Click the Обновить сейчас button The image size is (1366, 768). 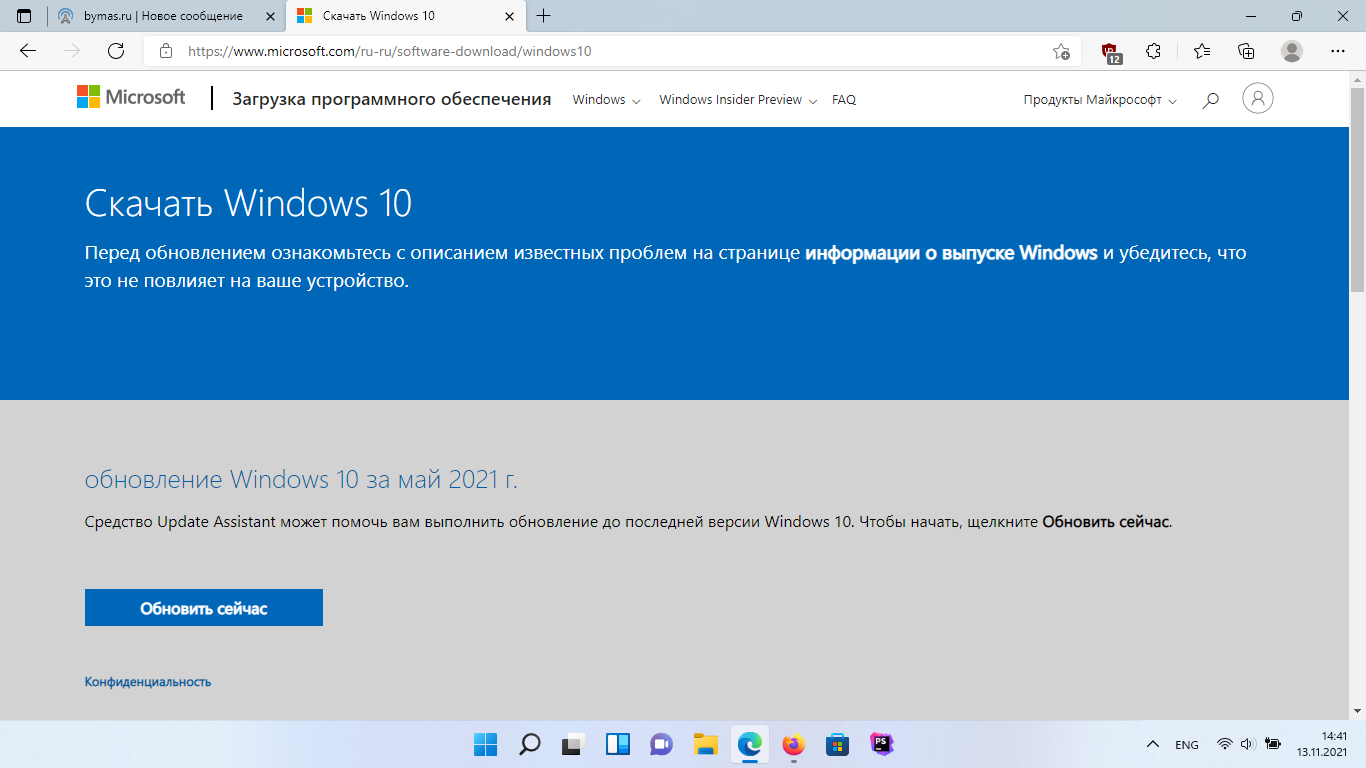click(x=204, y=608)
